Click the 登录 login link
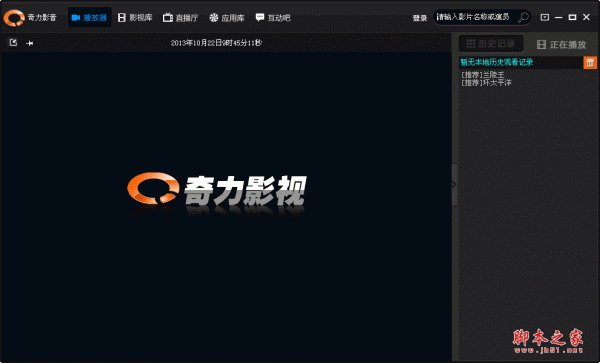The width and height of the screenshot is (600, 363). 419,18
